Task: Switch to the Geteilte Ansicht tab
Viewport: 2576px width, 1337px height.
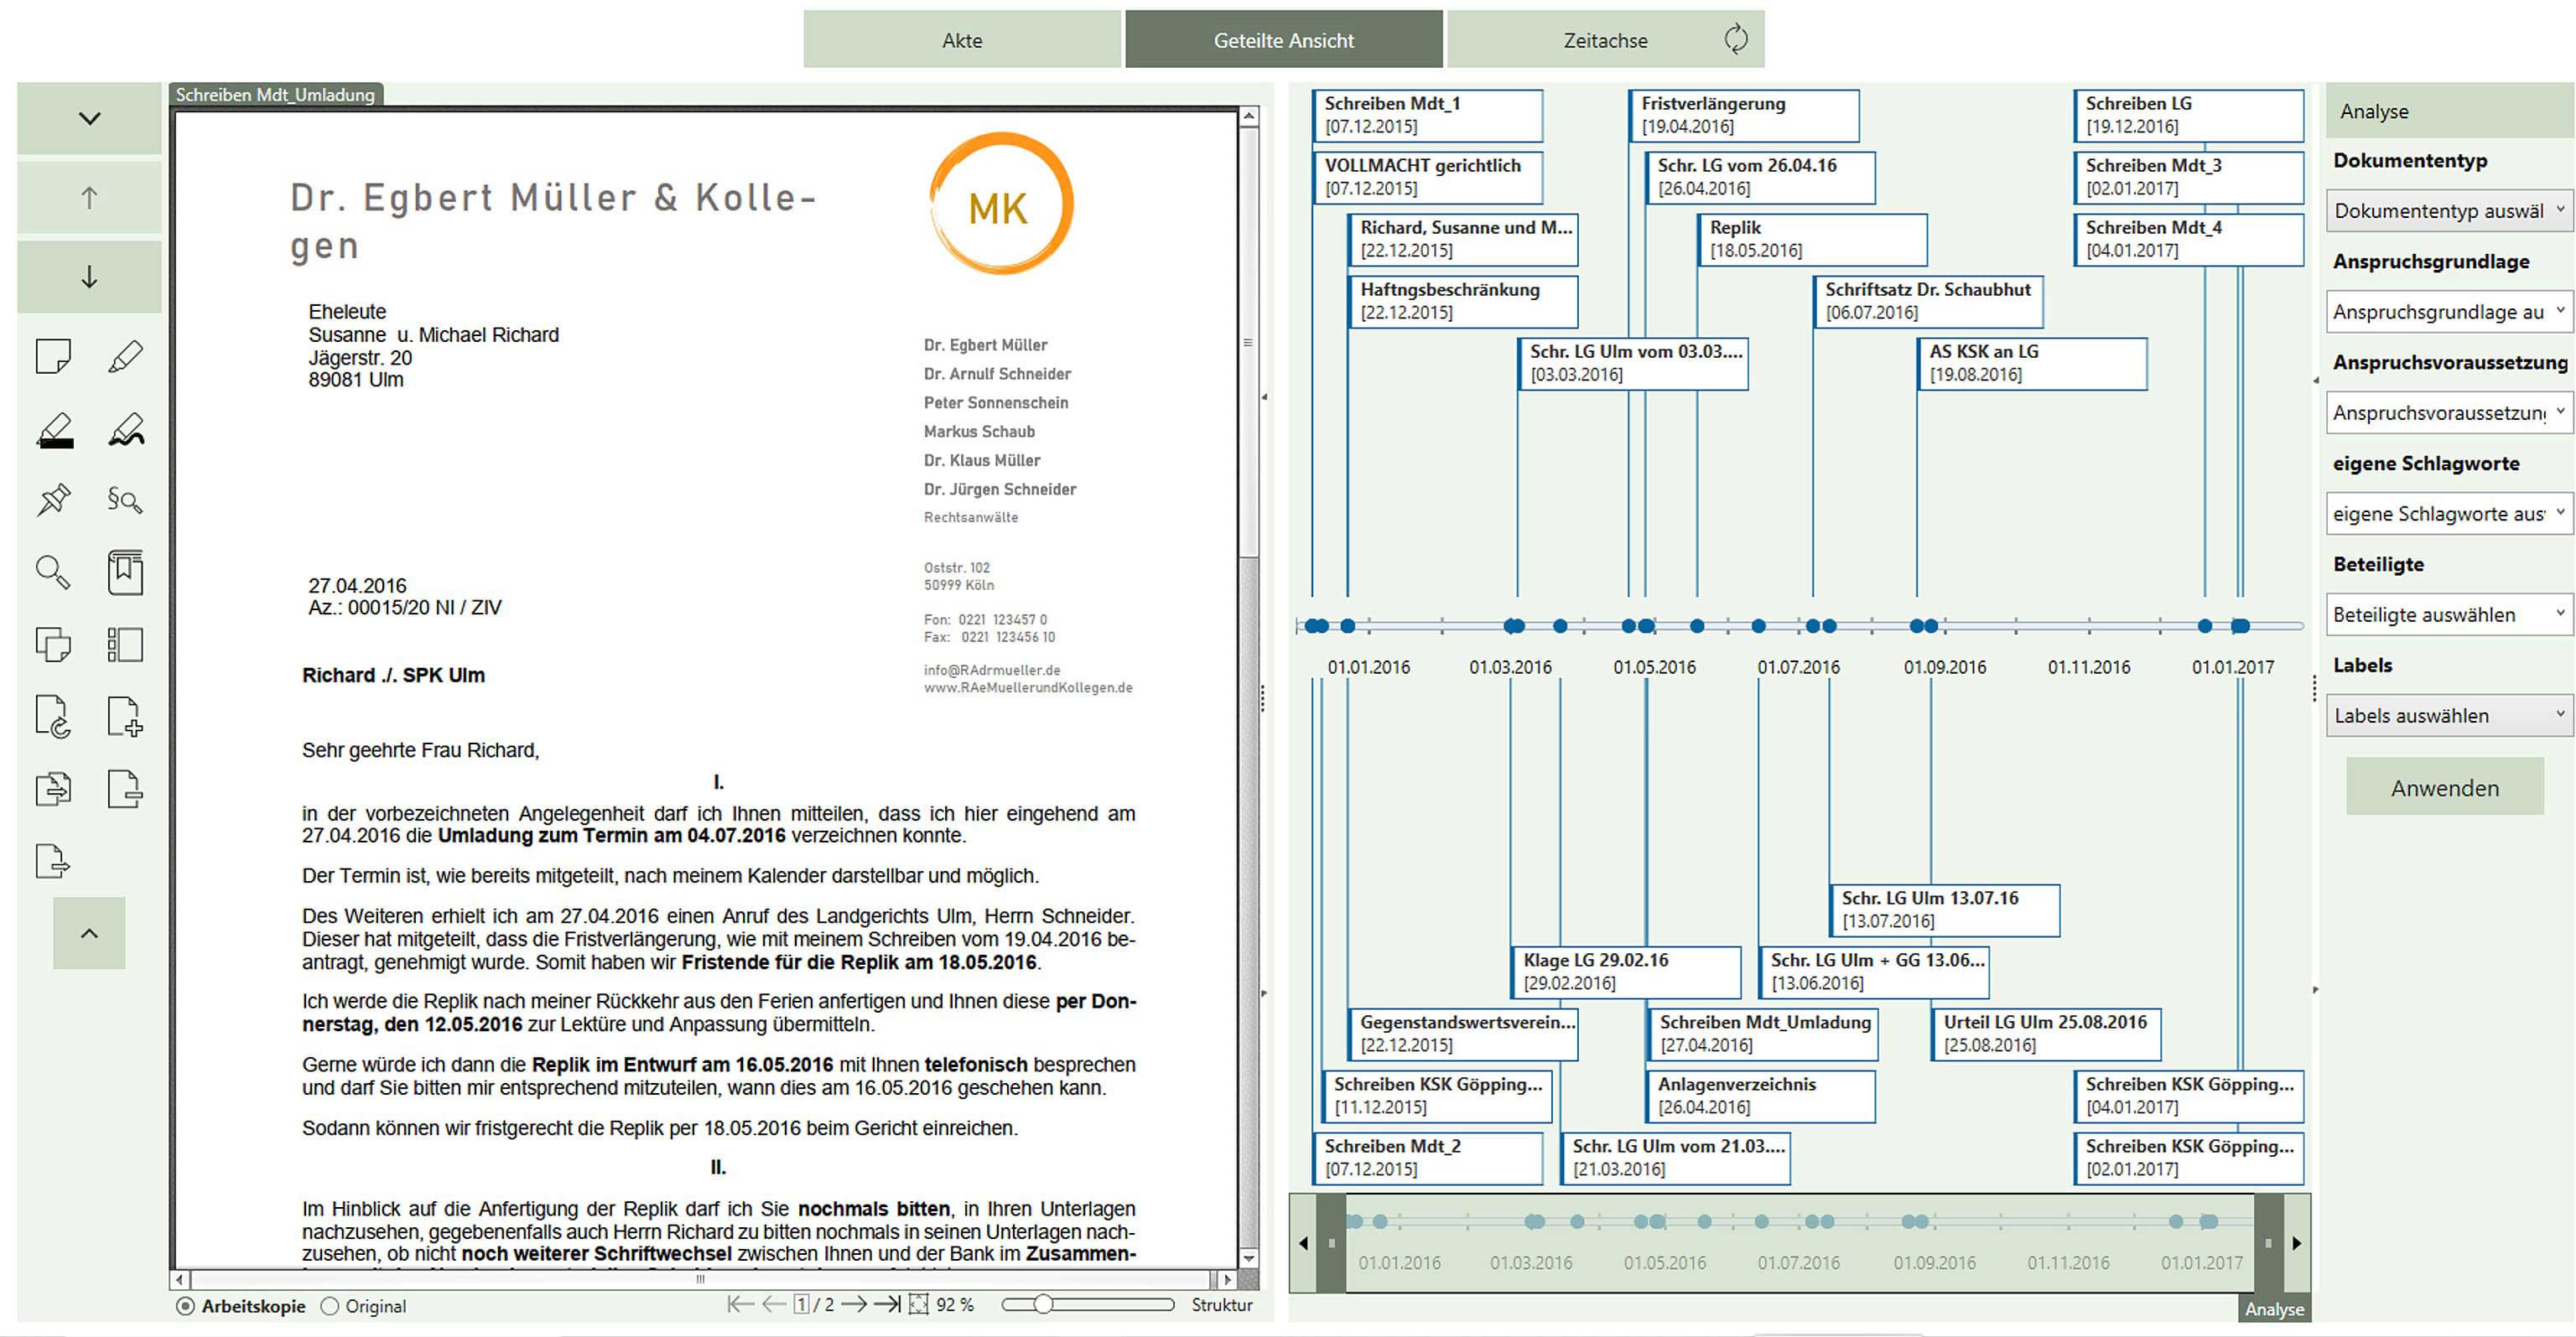Action: (x=1284, y=40)
